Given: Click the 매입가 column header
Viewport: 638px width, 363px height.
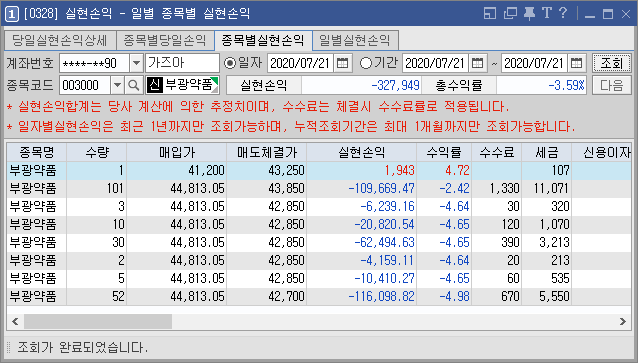Looking at the screenshot, I should pos(177,152).
